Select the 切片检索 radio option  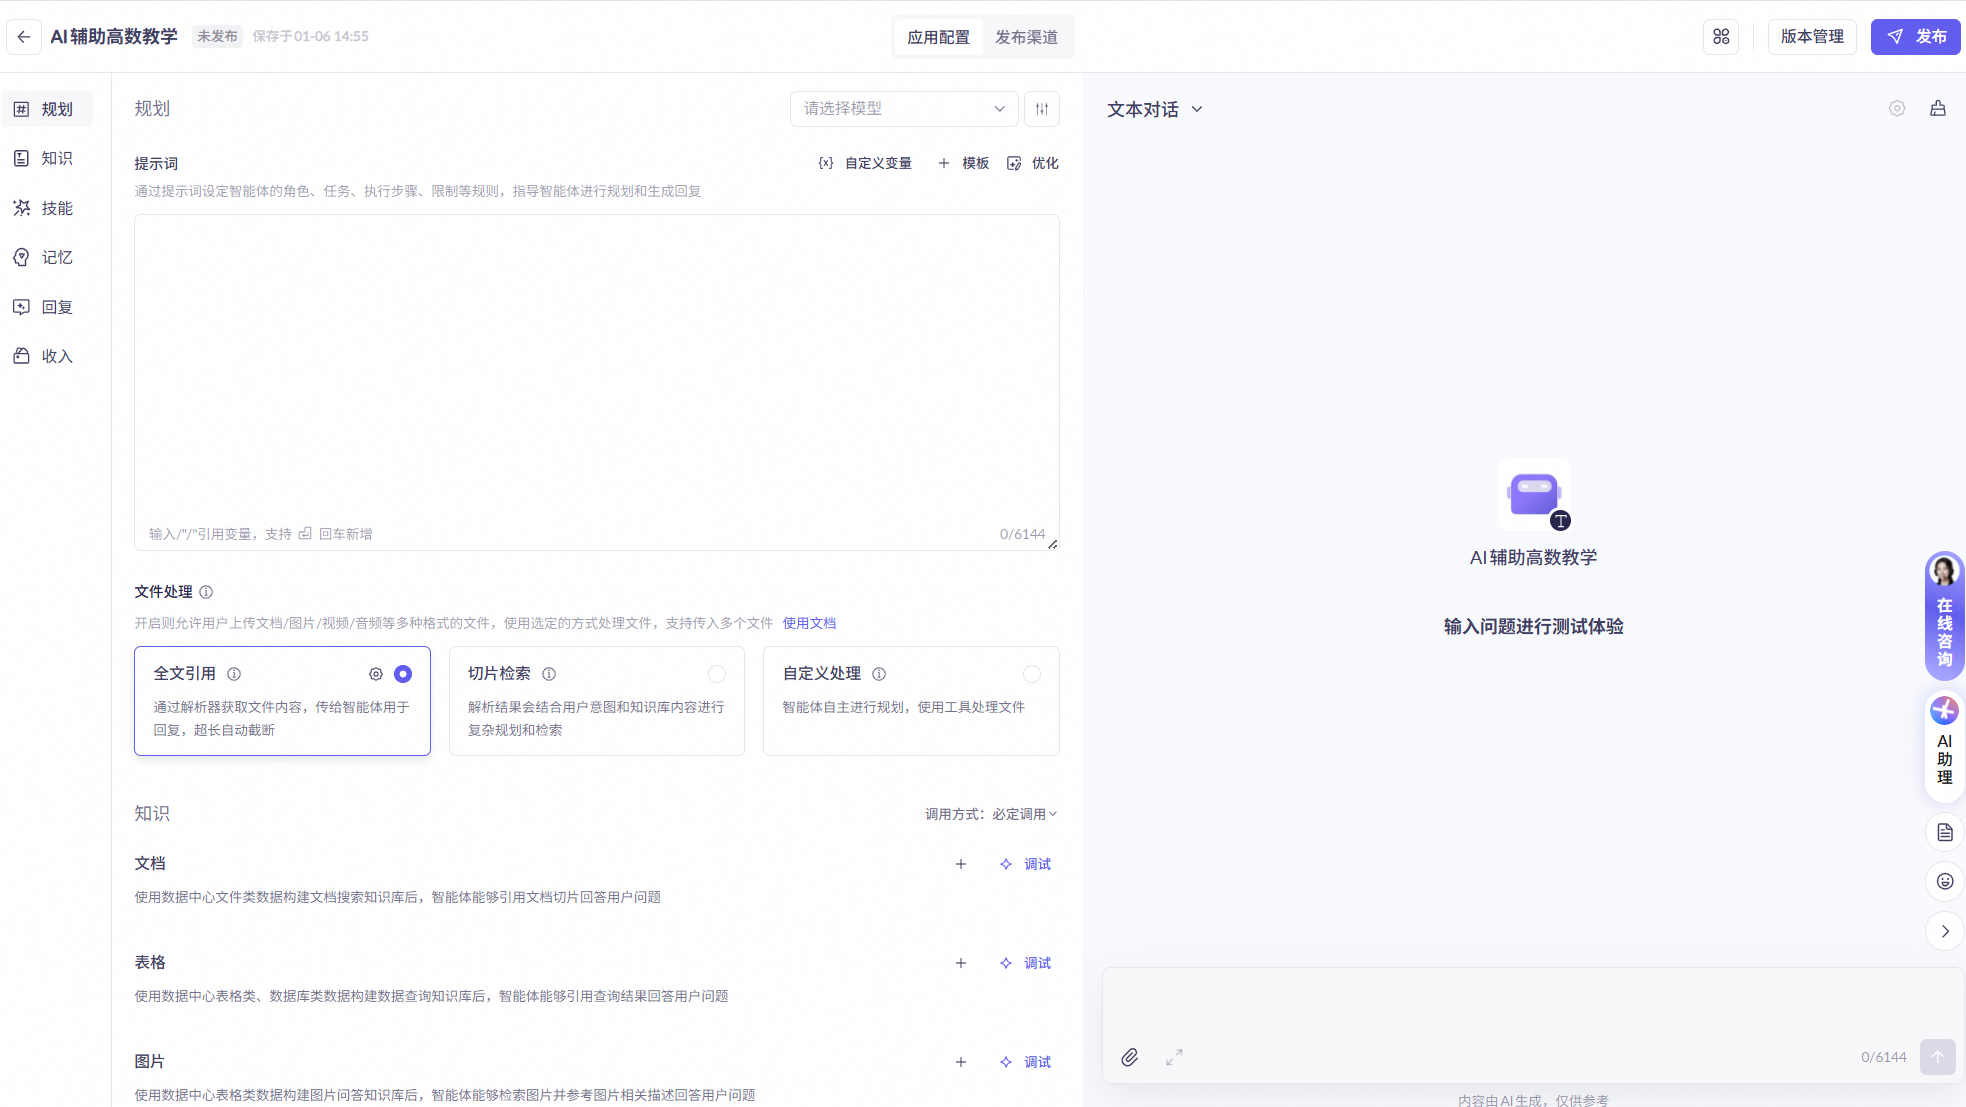click(x=717, y=674)
